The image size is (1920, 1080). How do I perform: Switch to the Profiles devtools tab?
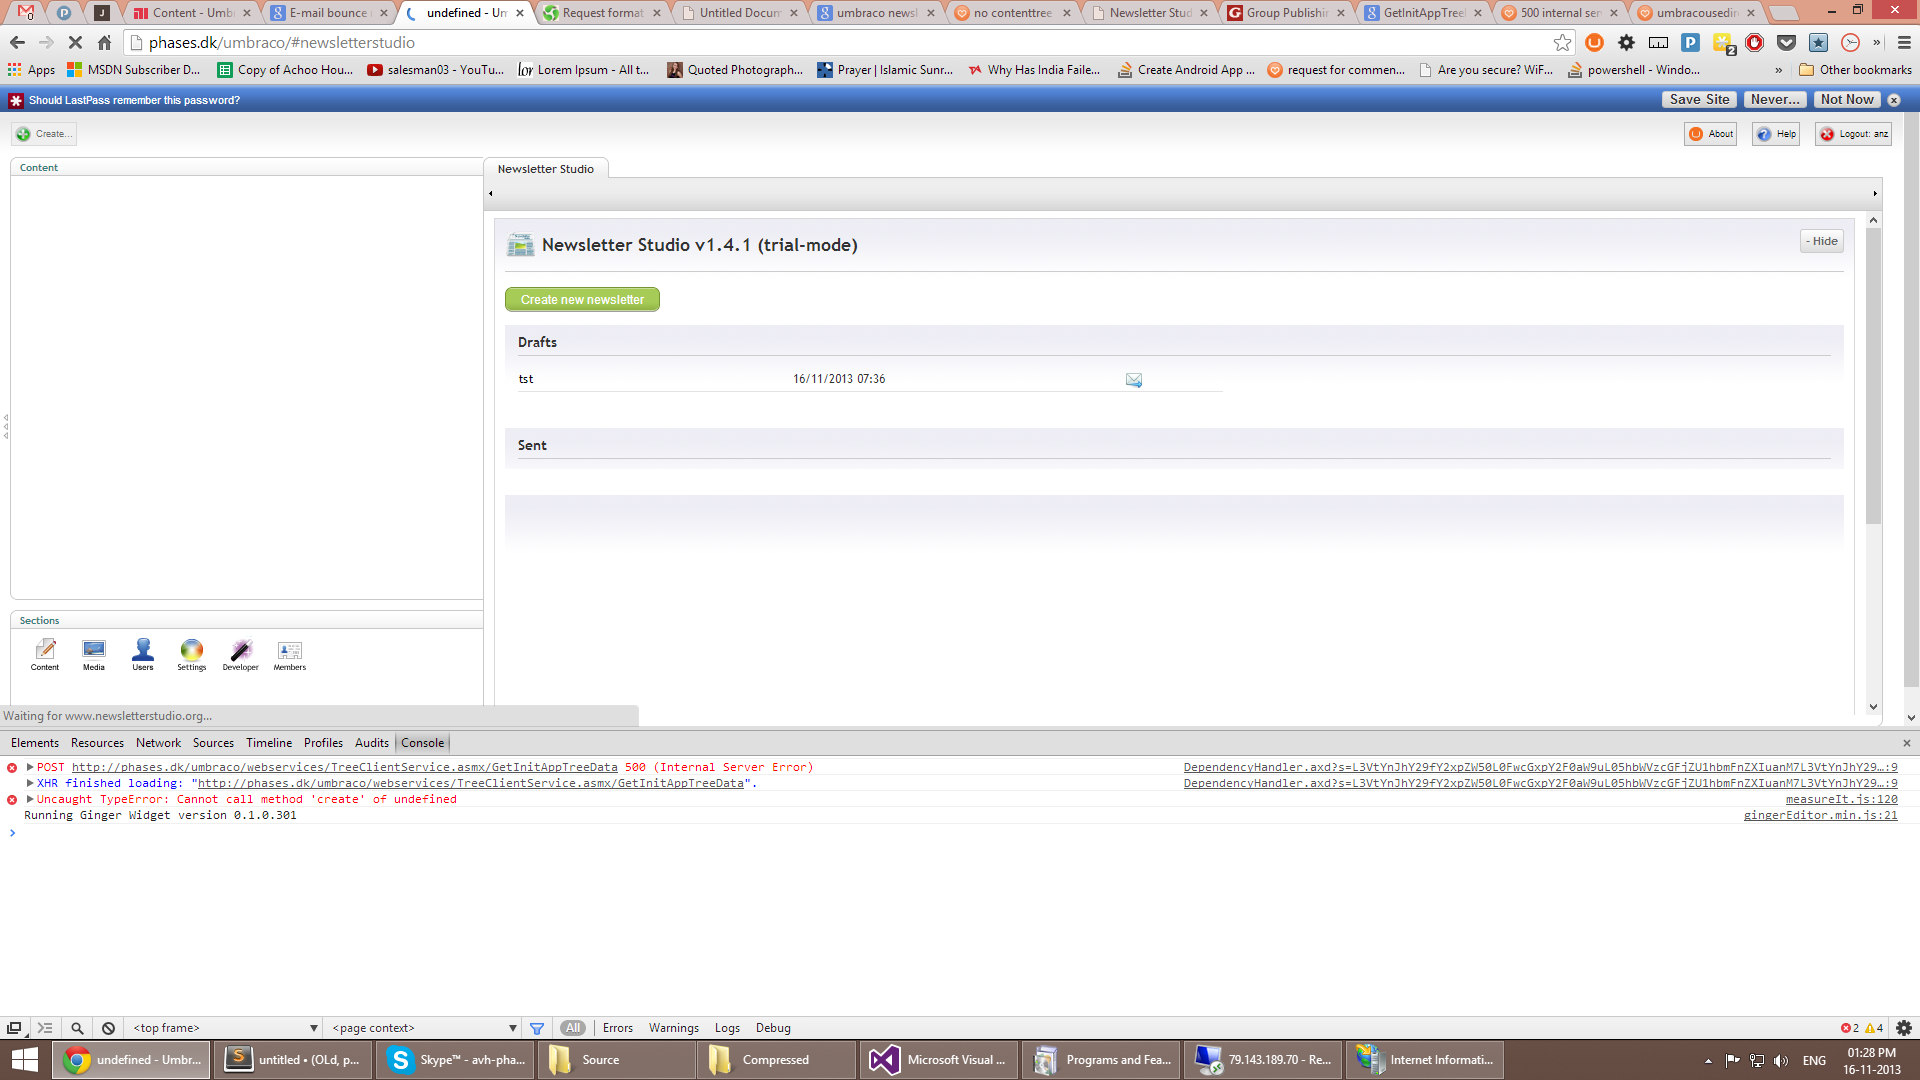(323, 743)
